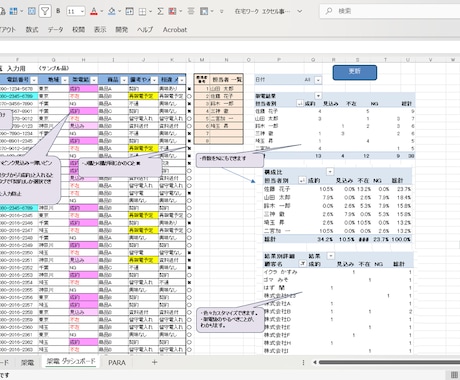Click the status bar view icon at bottom right
The width and height of the screenshot is (460, 380).
pos(454,375)
